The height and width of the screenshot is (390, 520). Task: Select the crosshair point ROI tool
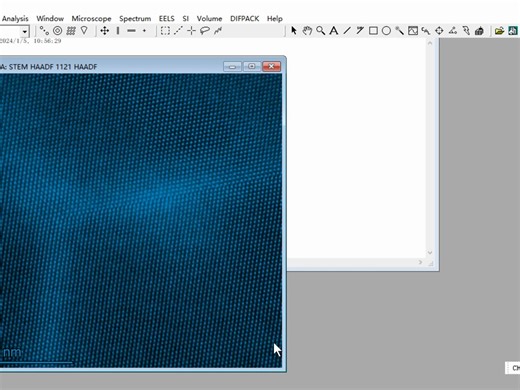point(191,31)
